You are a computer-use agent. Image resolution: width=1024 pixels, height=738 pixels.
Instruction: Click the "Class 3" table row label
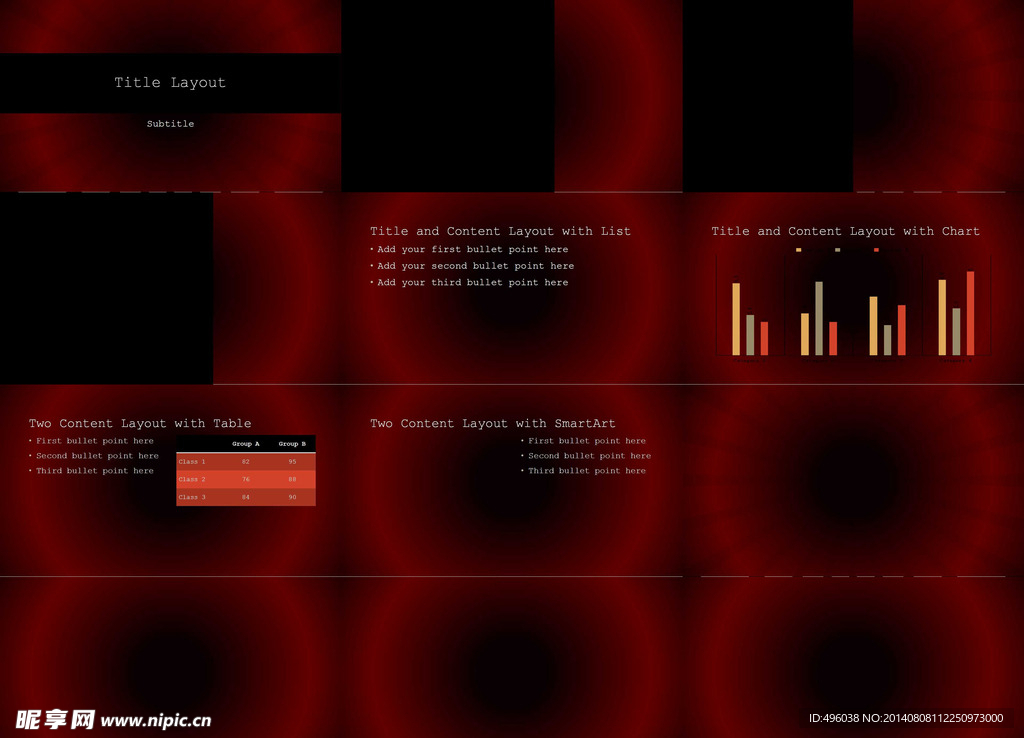(x=192, y=497)
